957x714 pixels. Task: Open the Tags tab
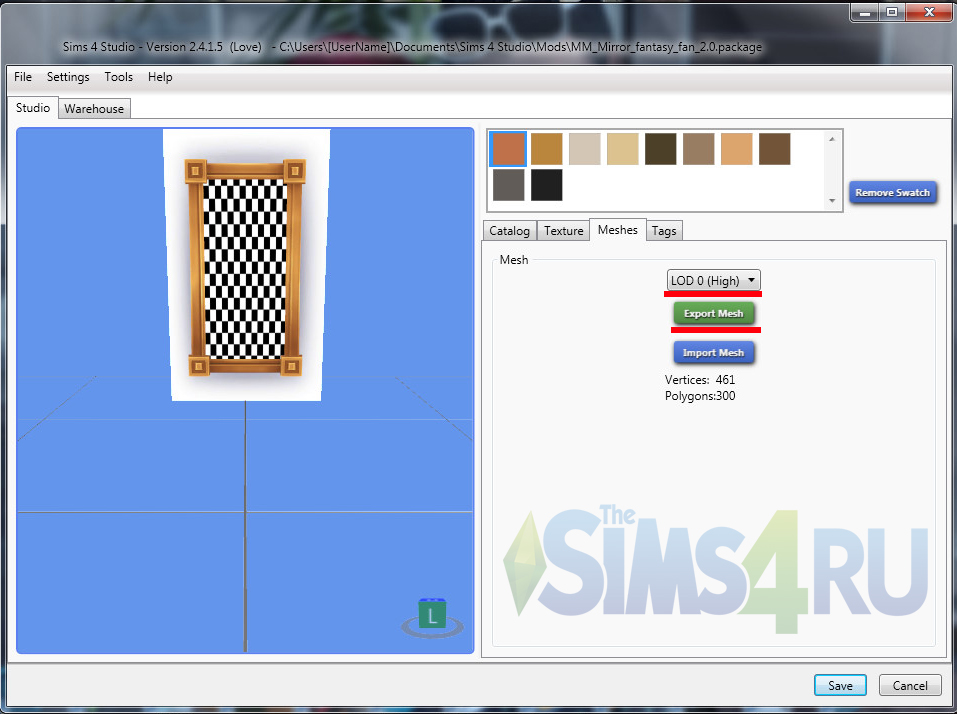[x=664, y=231]
